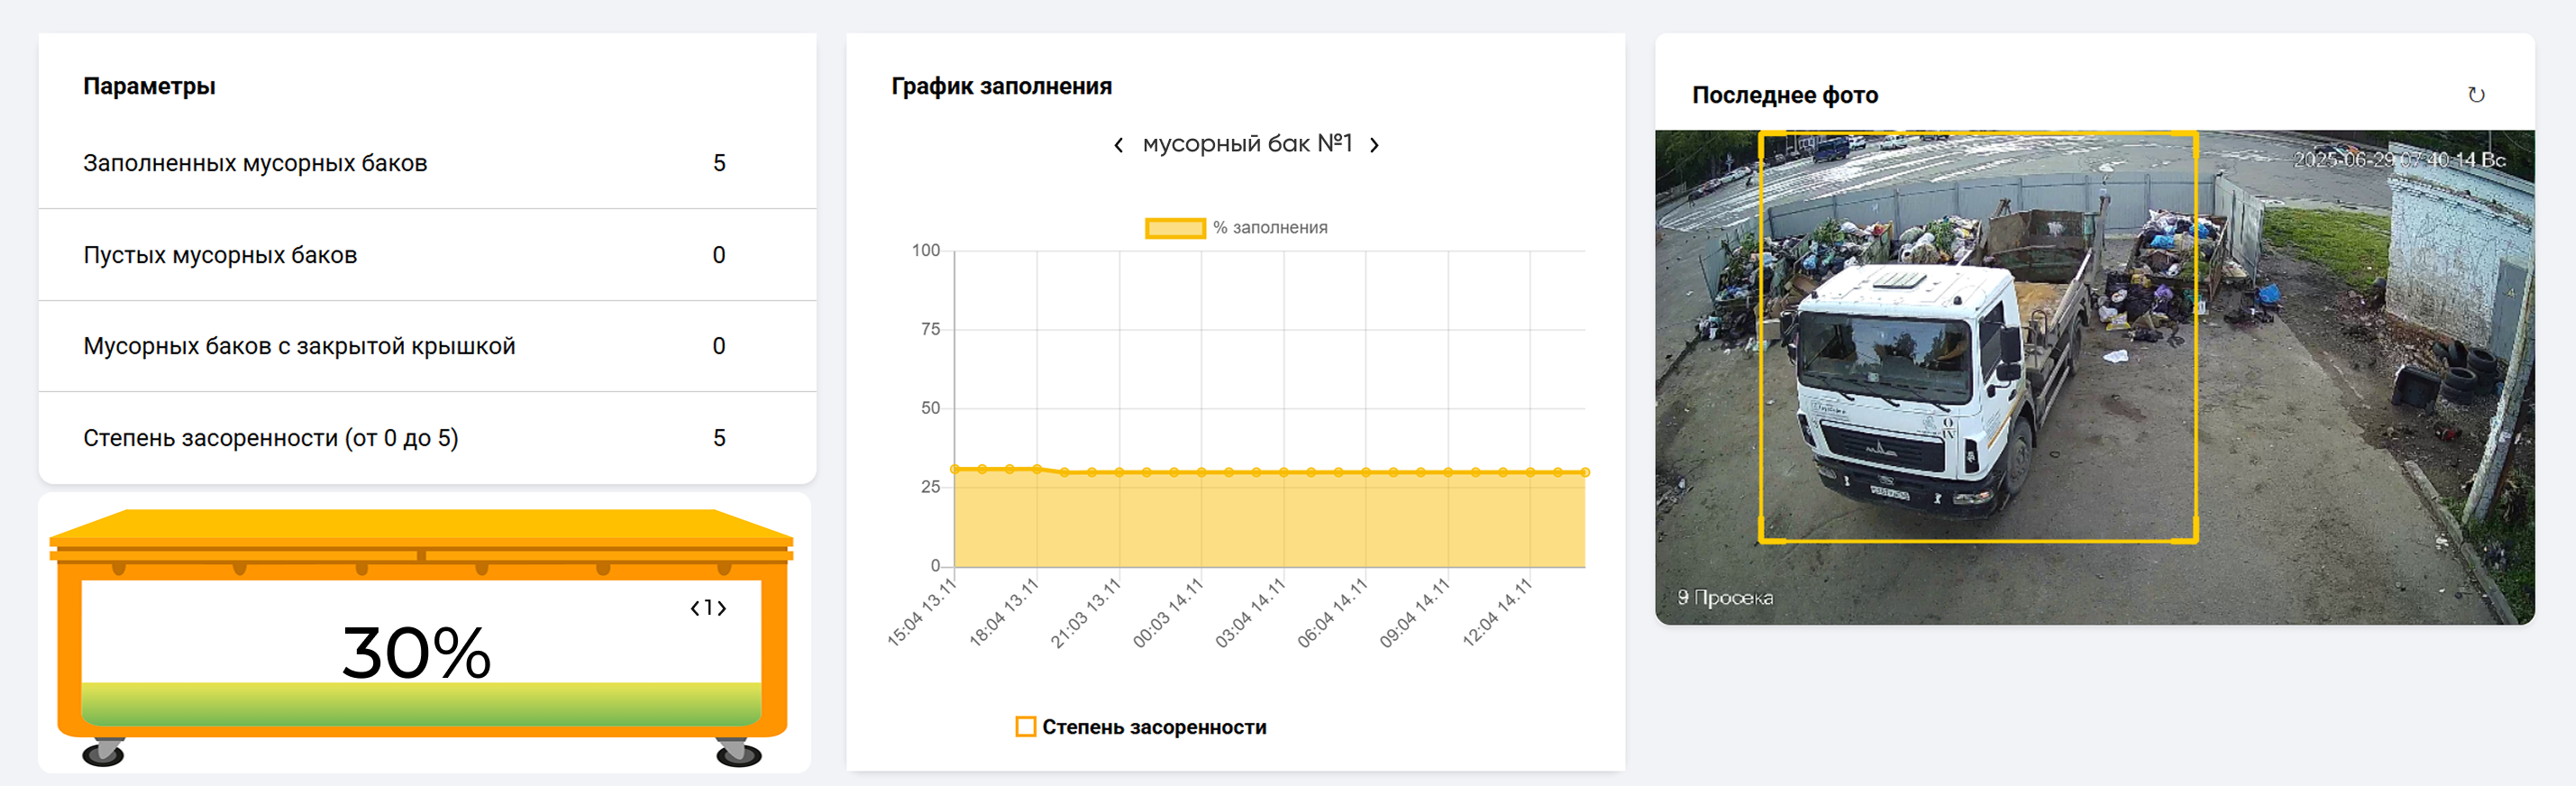This screenshot has width=2576, height=786.
Task: Click right arrow inside the orange bin graphic
Action: (x=722, y=608)
